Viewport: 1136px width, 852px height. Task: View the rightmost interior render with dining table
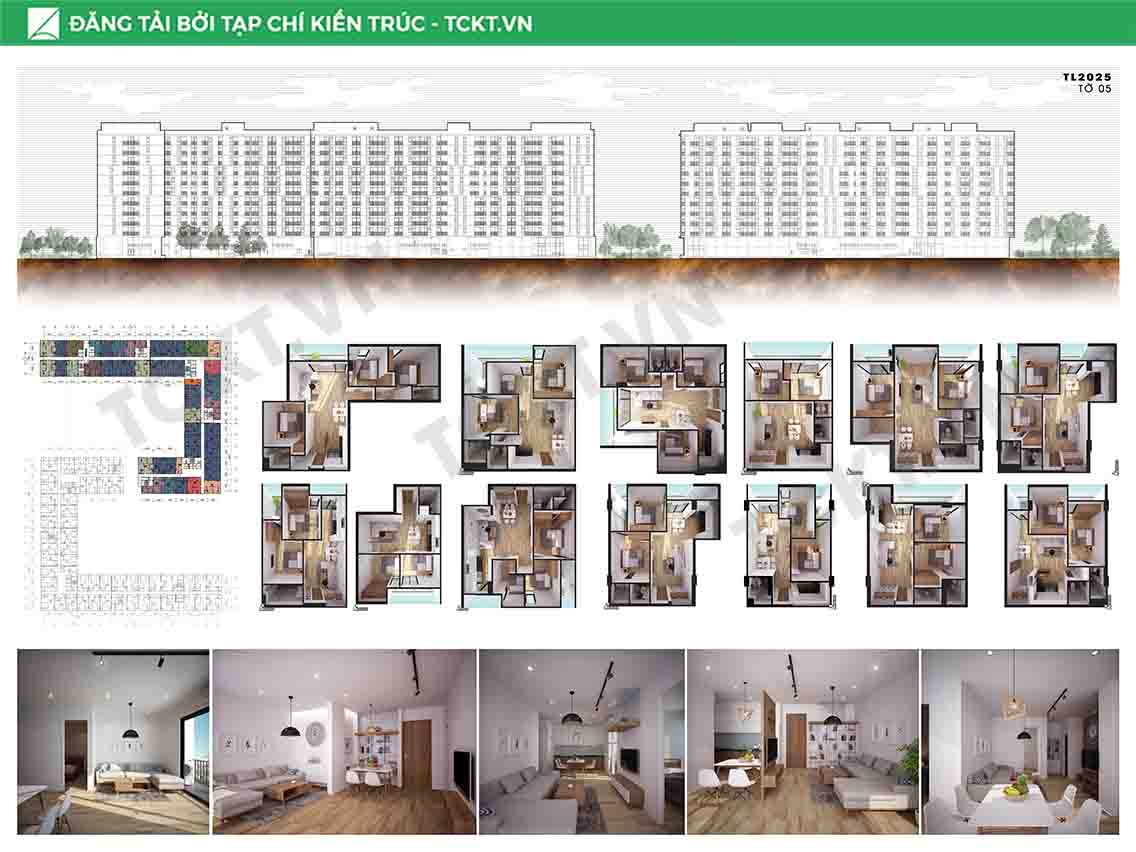(x=1020, y=741)
